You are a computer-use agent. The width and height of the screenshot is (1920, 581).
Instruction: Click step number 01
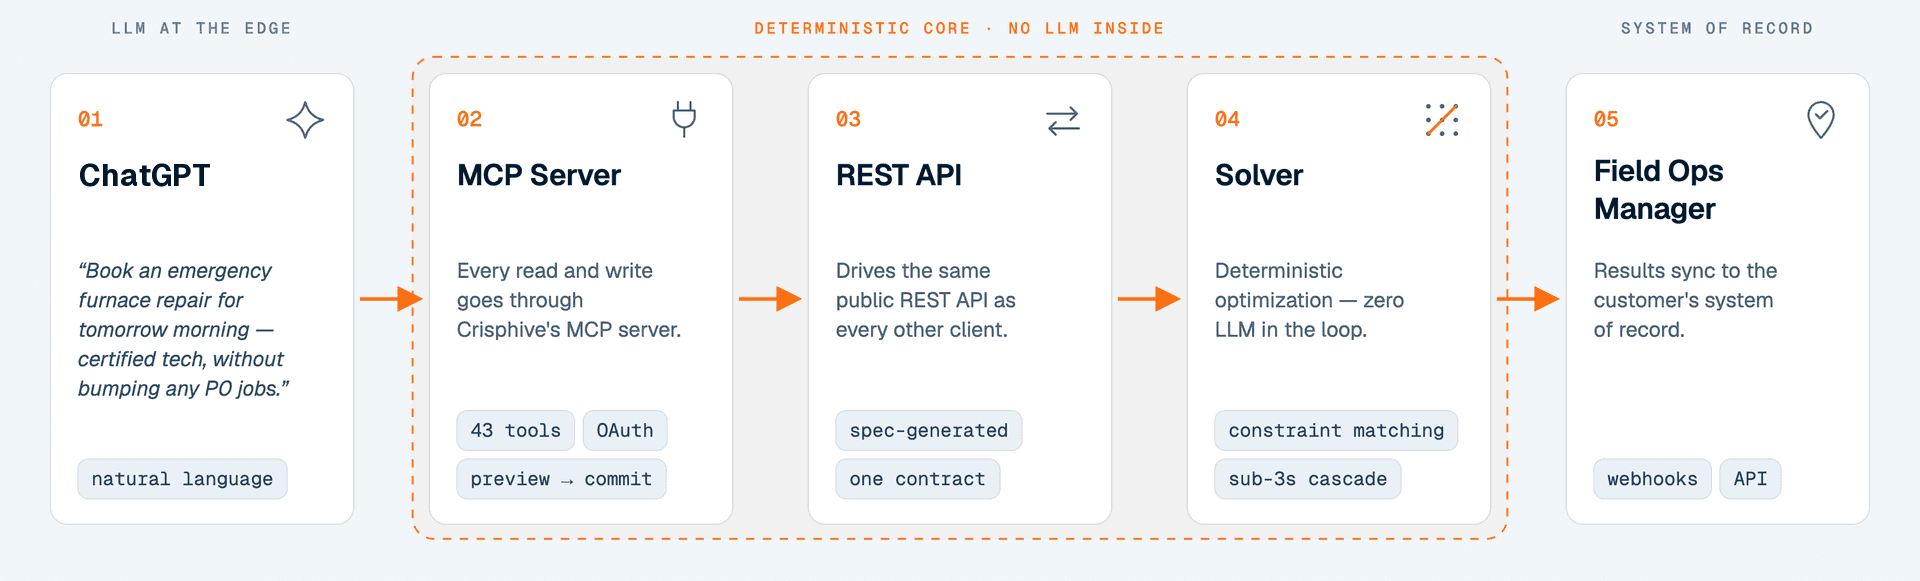click(x=90, y=119)
